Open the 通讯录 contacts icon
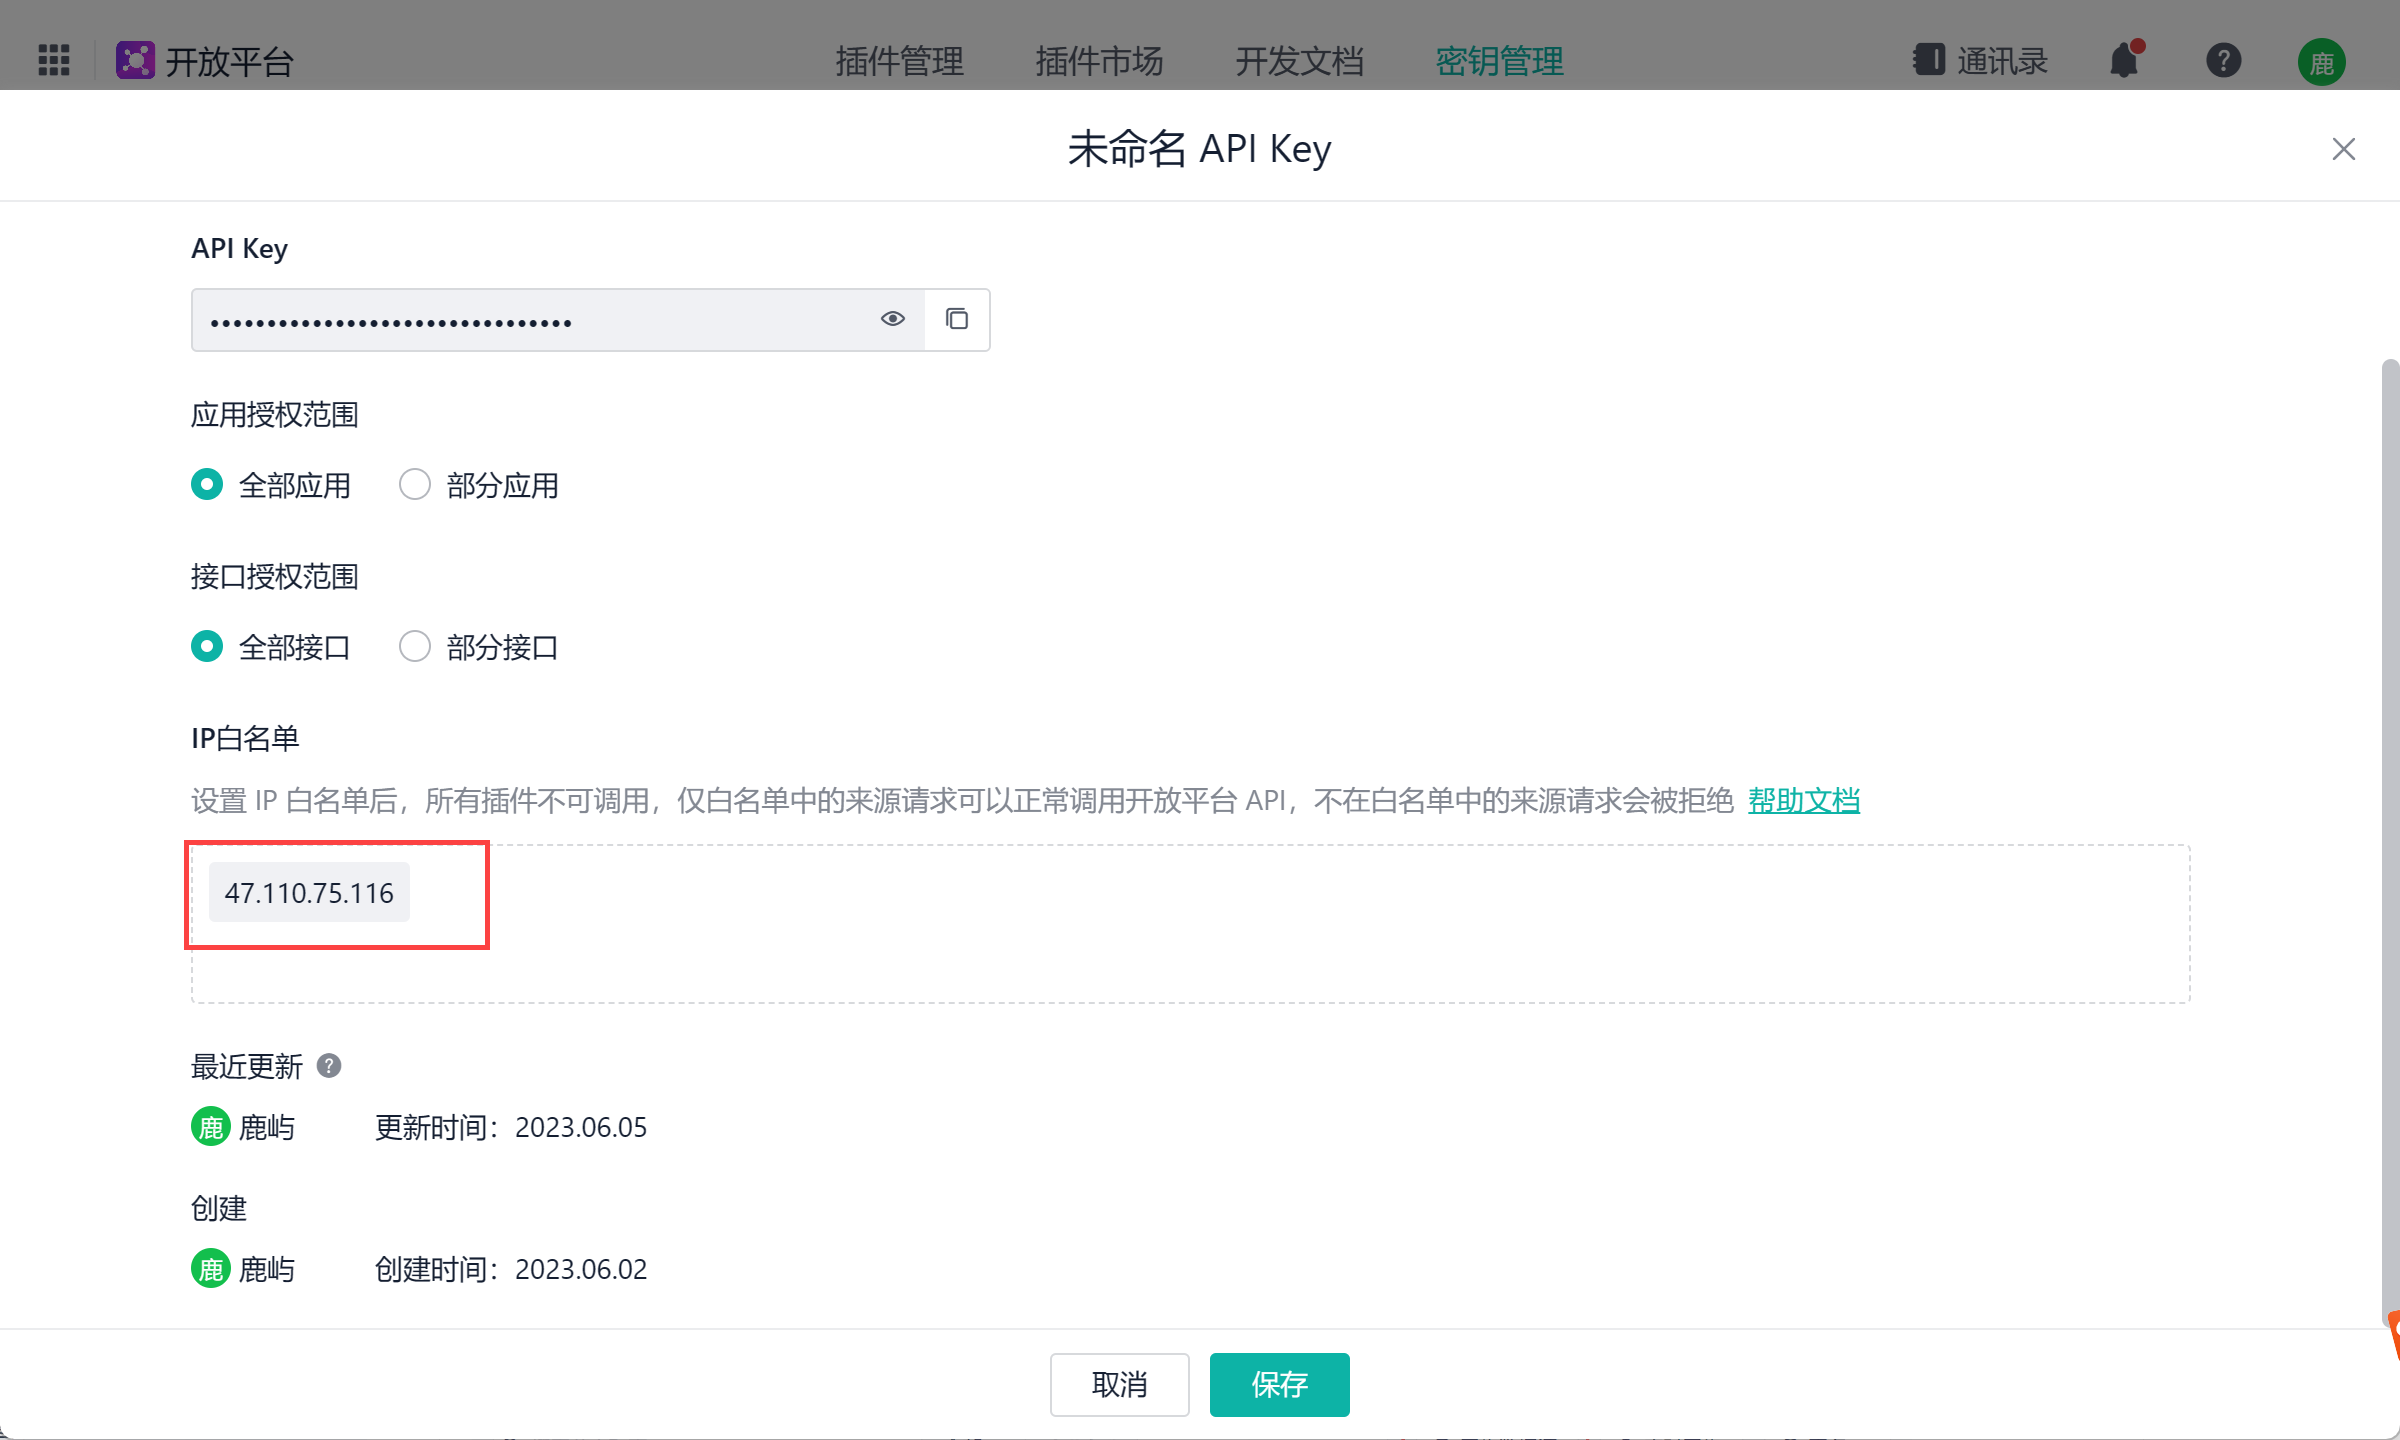 (x=1929, y=60)
